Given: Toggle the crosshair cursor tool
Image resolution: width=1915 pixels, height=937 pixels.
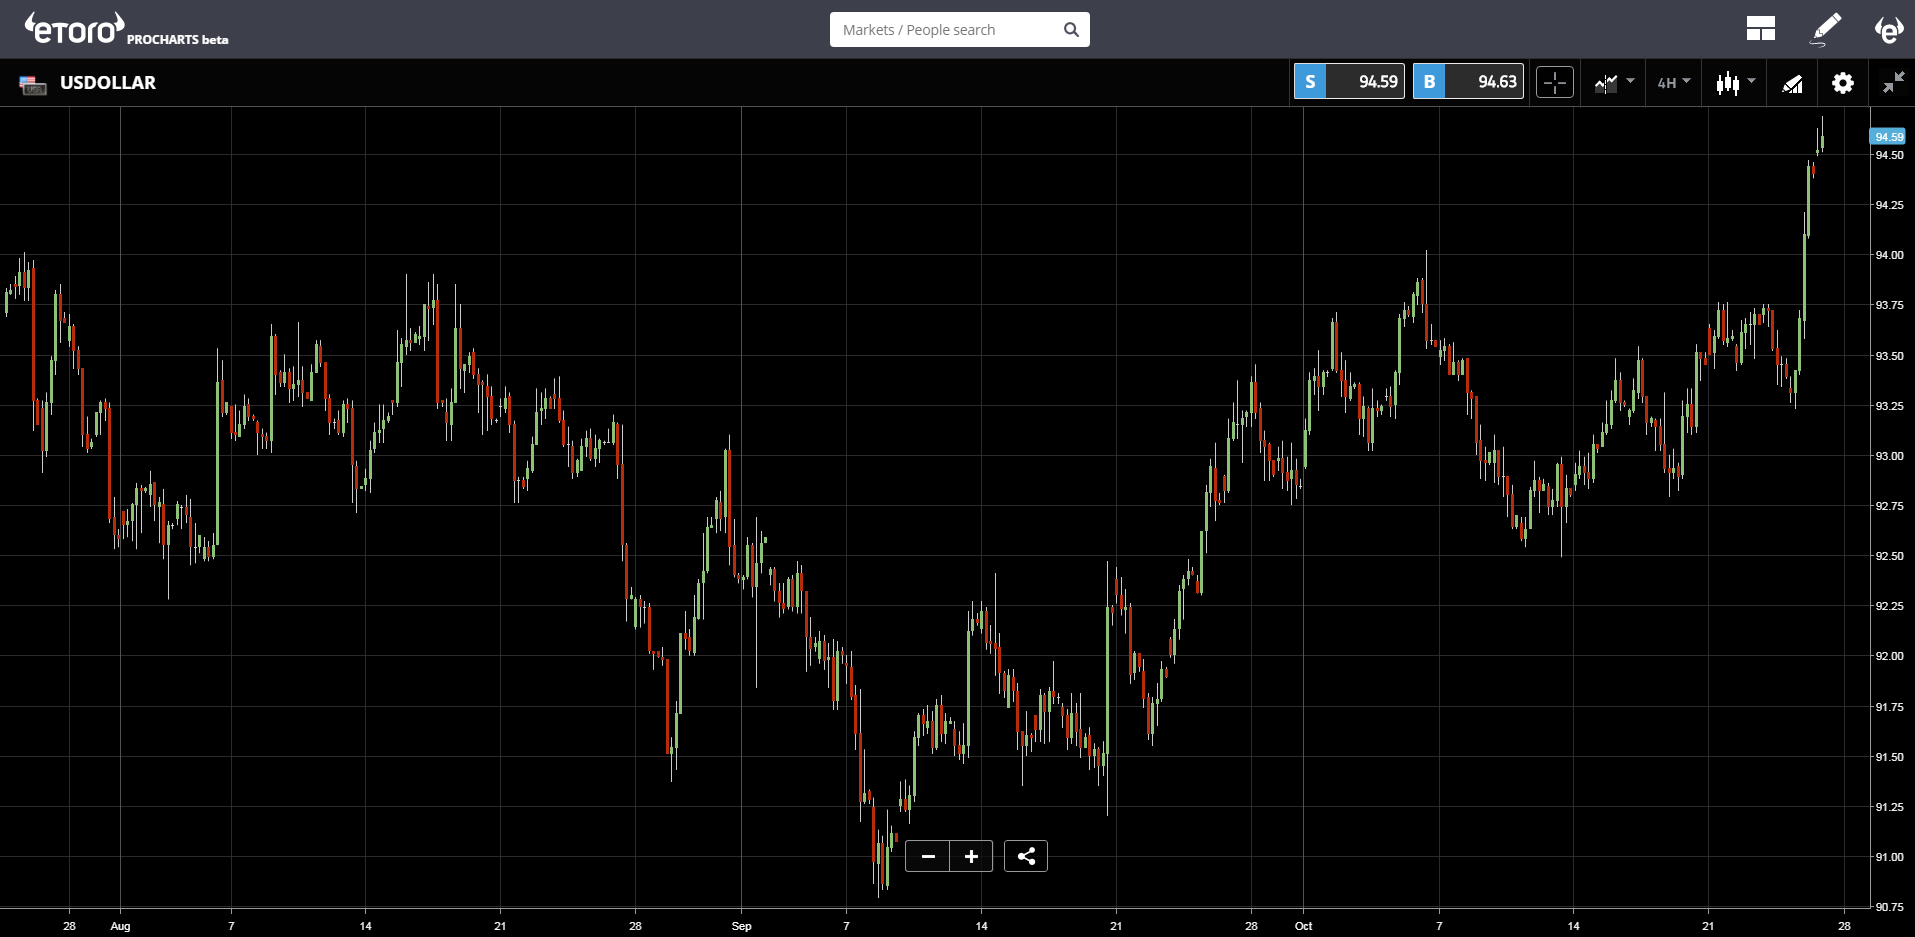Looking at the screenshot, I should [x=1555, y=83].
